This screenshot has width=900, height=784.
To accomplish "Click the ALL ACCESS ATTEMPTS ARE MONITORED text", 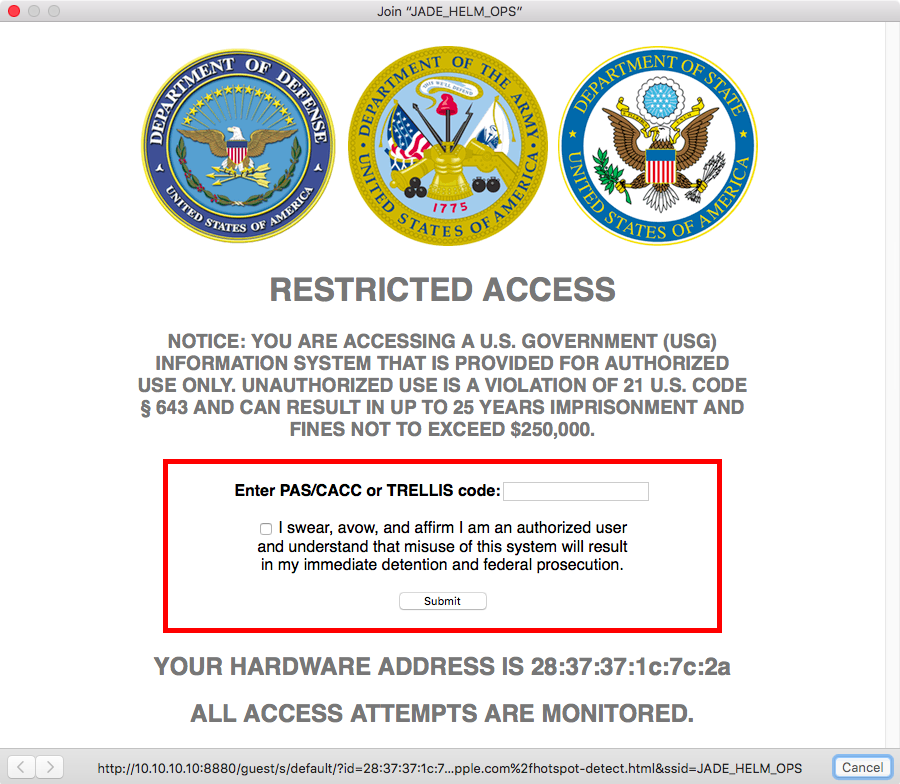I will [442, 713].
